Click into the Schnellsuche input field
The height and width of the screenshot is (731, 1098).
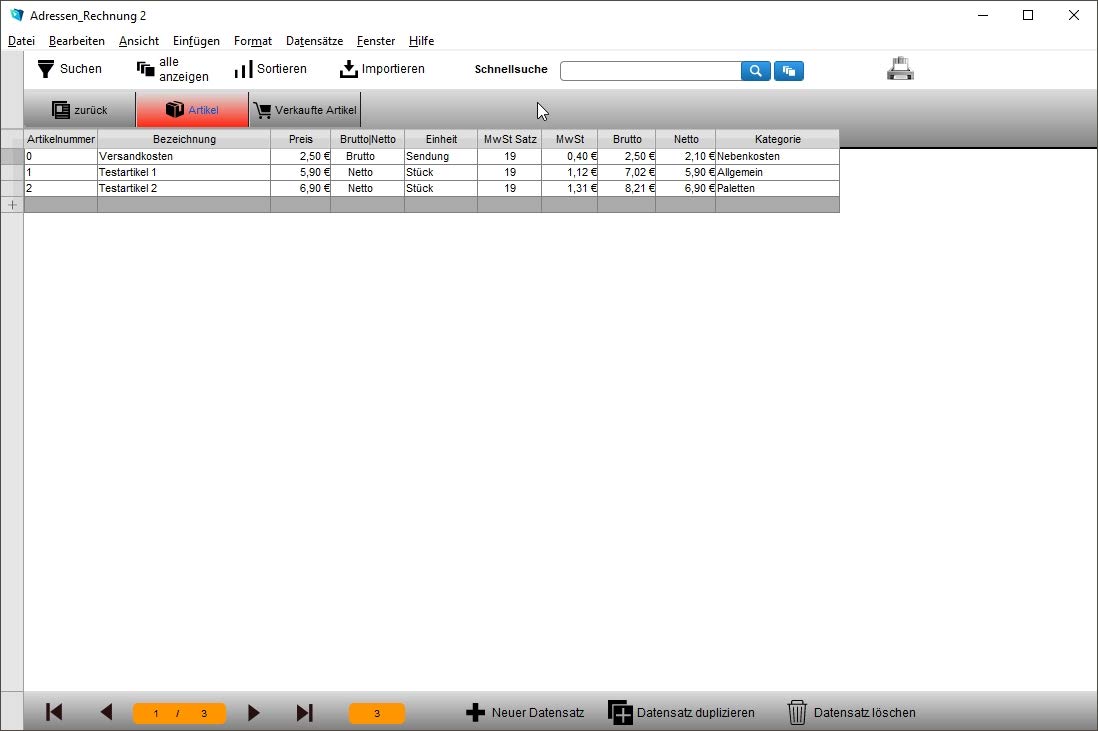point(651,71)
